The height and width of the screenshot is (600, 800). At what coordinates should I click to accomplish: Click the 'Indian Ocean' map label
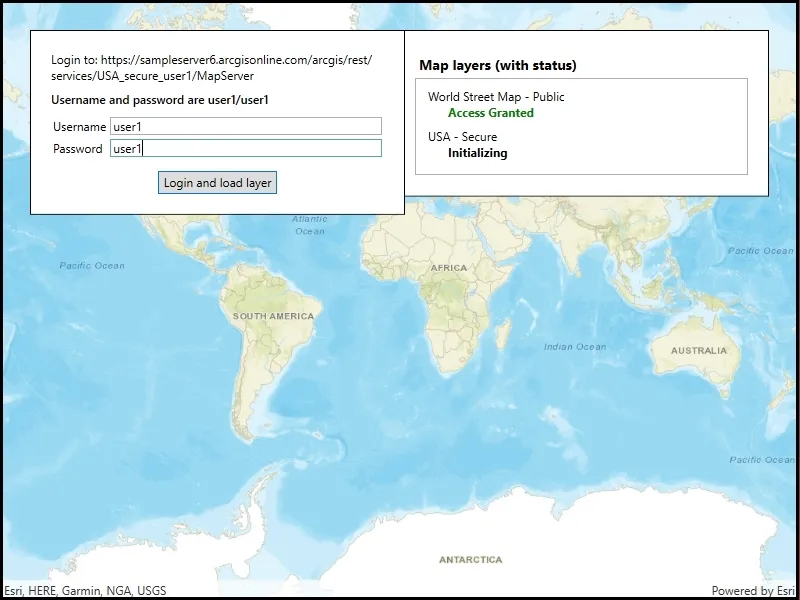[x=575, y=347]
